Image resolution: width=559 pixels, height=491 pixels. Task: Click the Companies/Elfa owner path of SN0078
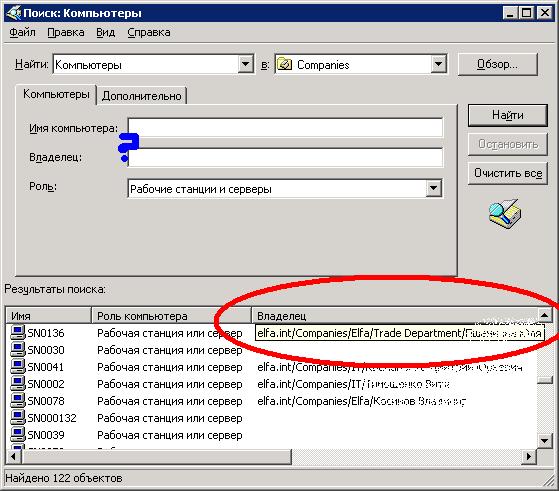(361, 401)
